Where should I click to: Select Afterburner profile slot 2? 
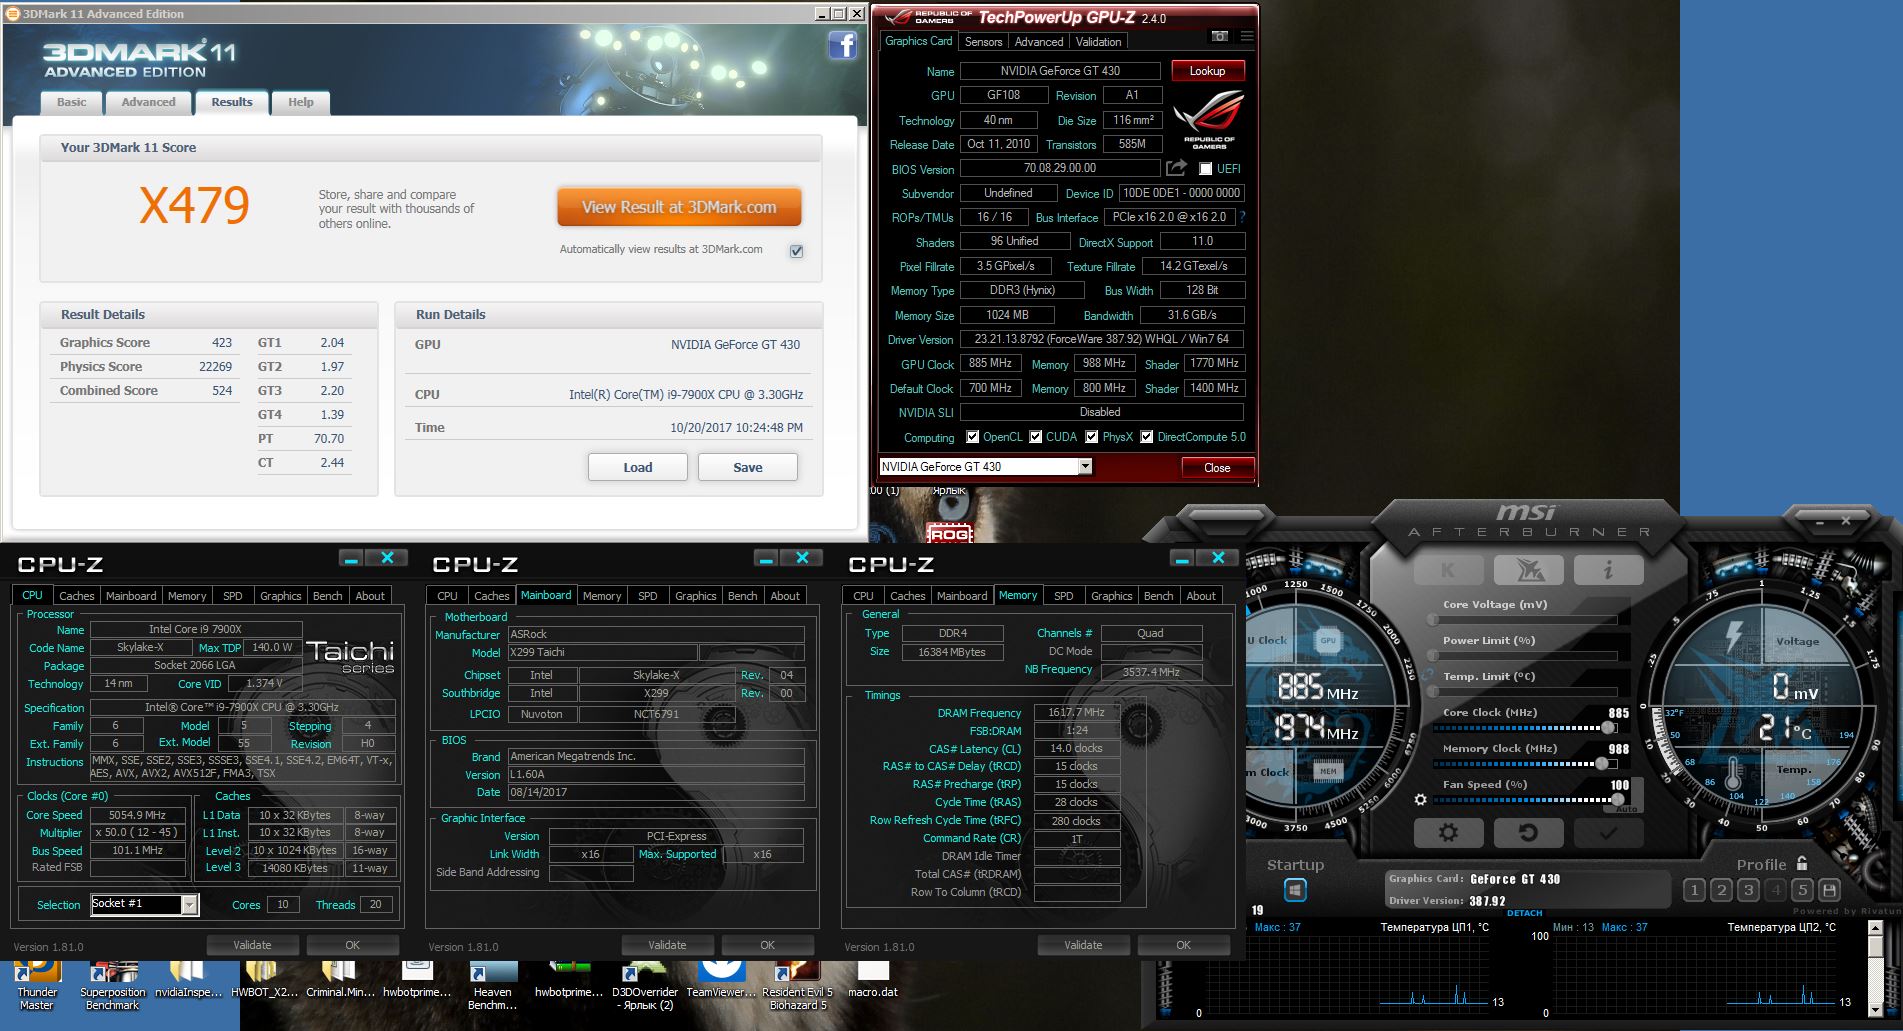tap(1721, 889)
